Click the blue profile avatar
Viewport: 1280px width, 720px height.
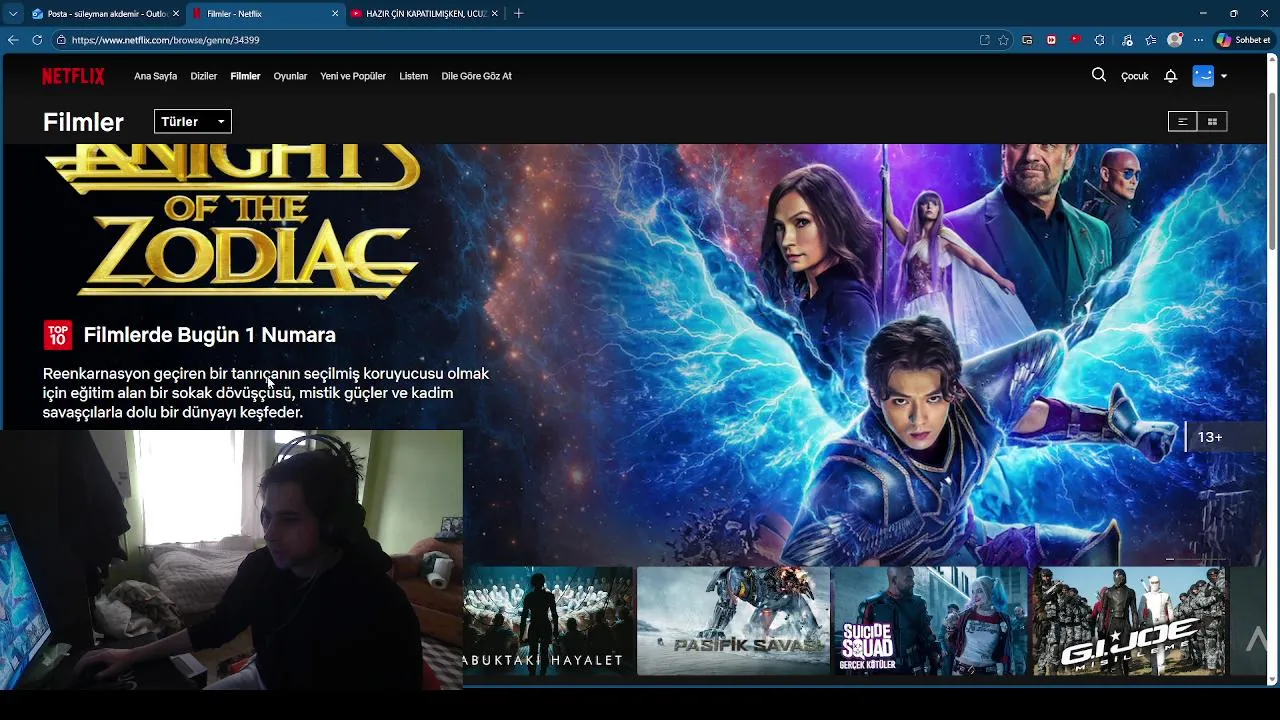click(x=1203, y=76)
